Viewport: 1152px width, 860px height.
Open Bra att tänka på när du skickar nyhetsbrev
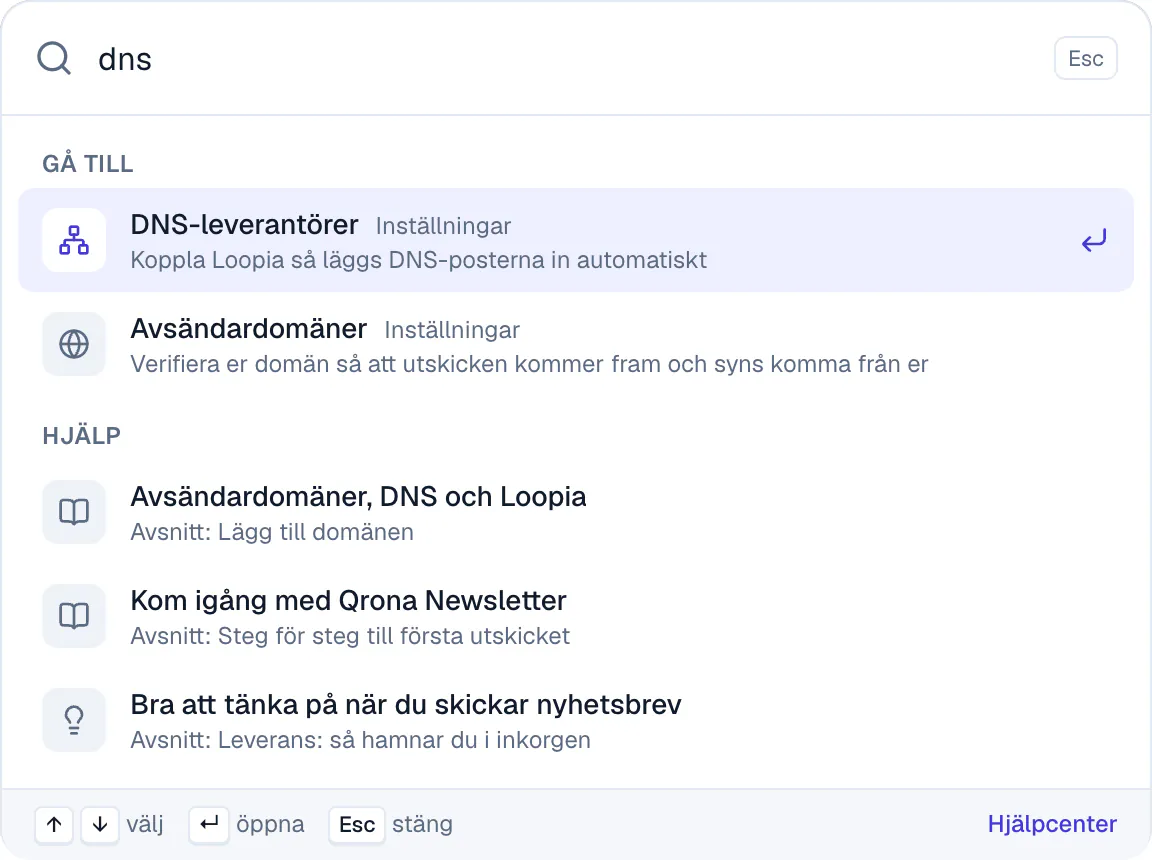[576, 720]
